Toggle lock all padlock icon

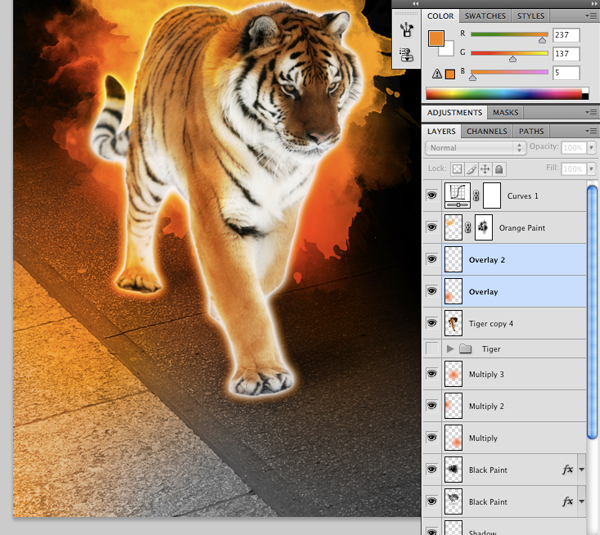[499, 169]
